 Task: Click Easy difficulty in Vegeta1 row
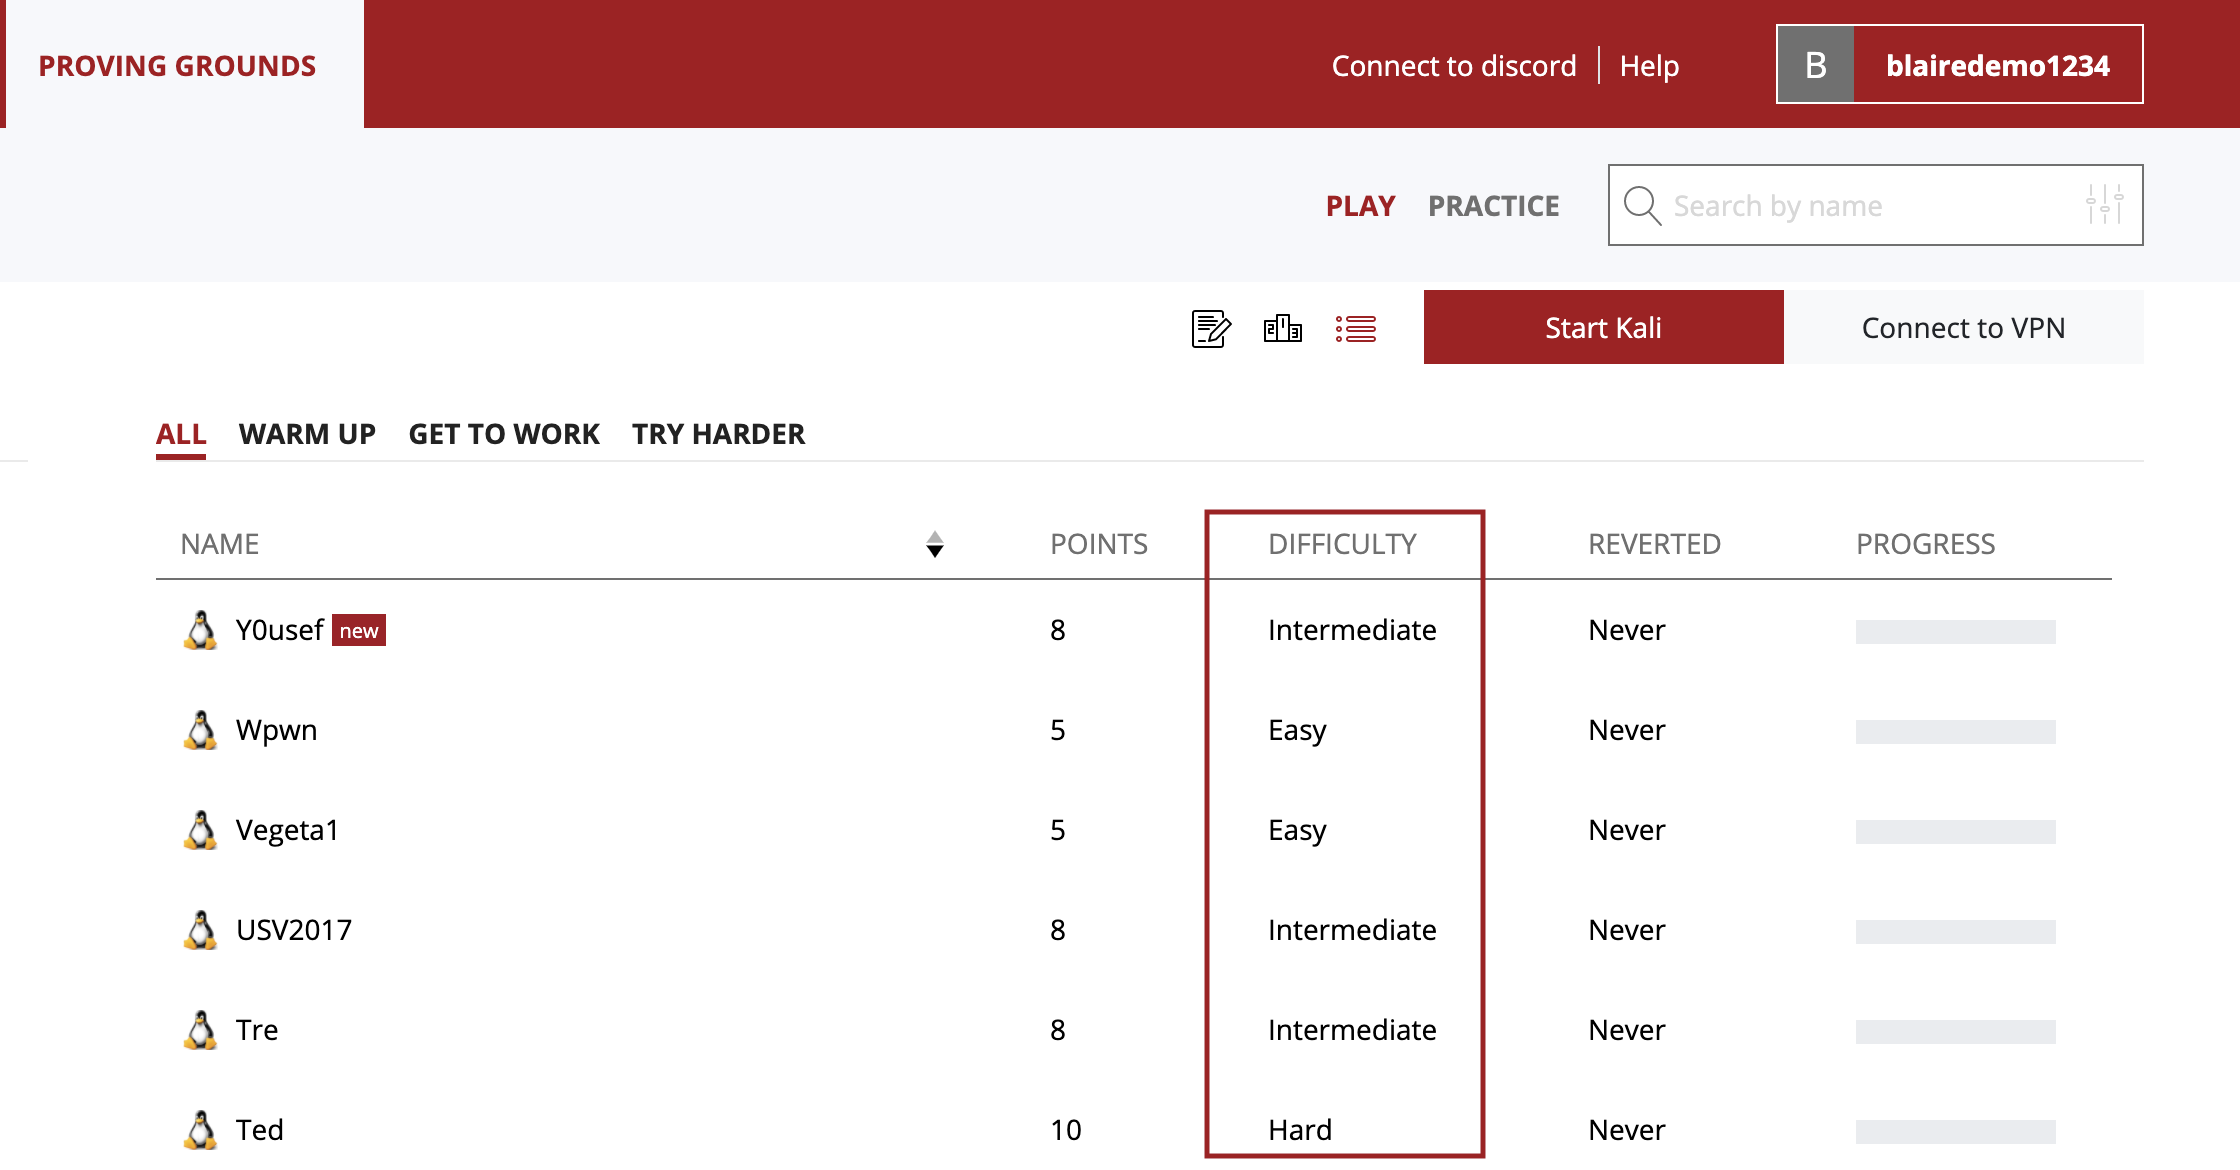pyautogui.click(x=1297, y=830)
